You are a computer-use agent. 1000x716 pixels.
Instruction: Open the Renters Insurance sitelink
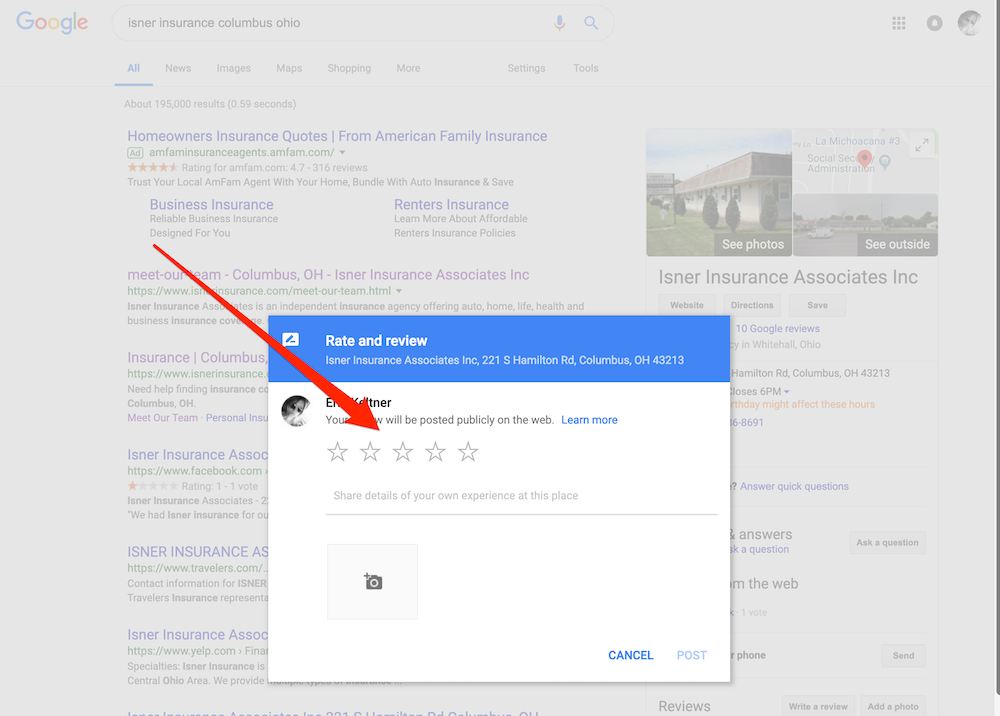(451, 205)
